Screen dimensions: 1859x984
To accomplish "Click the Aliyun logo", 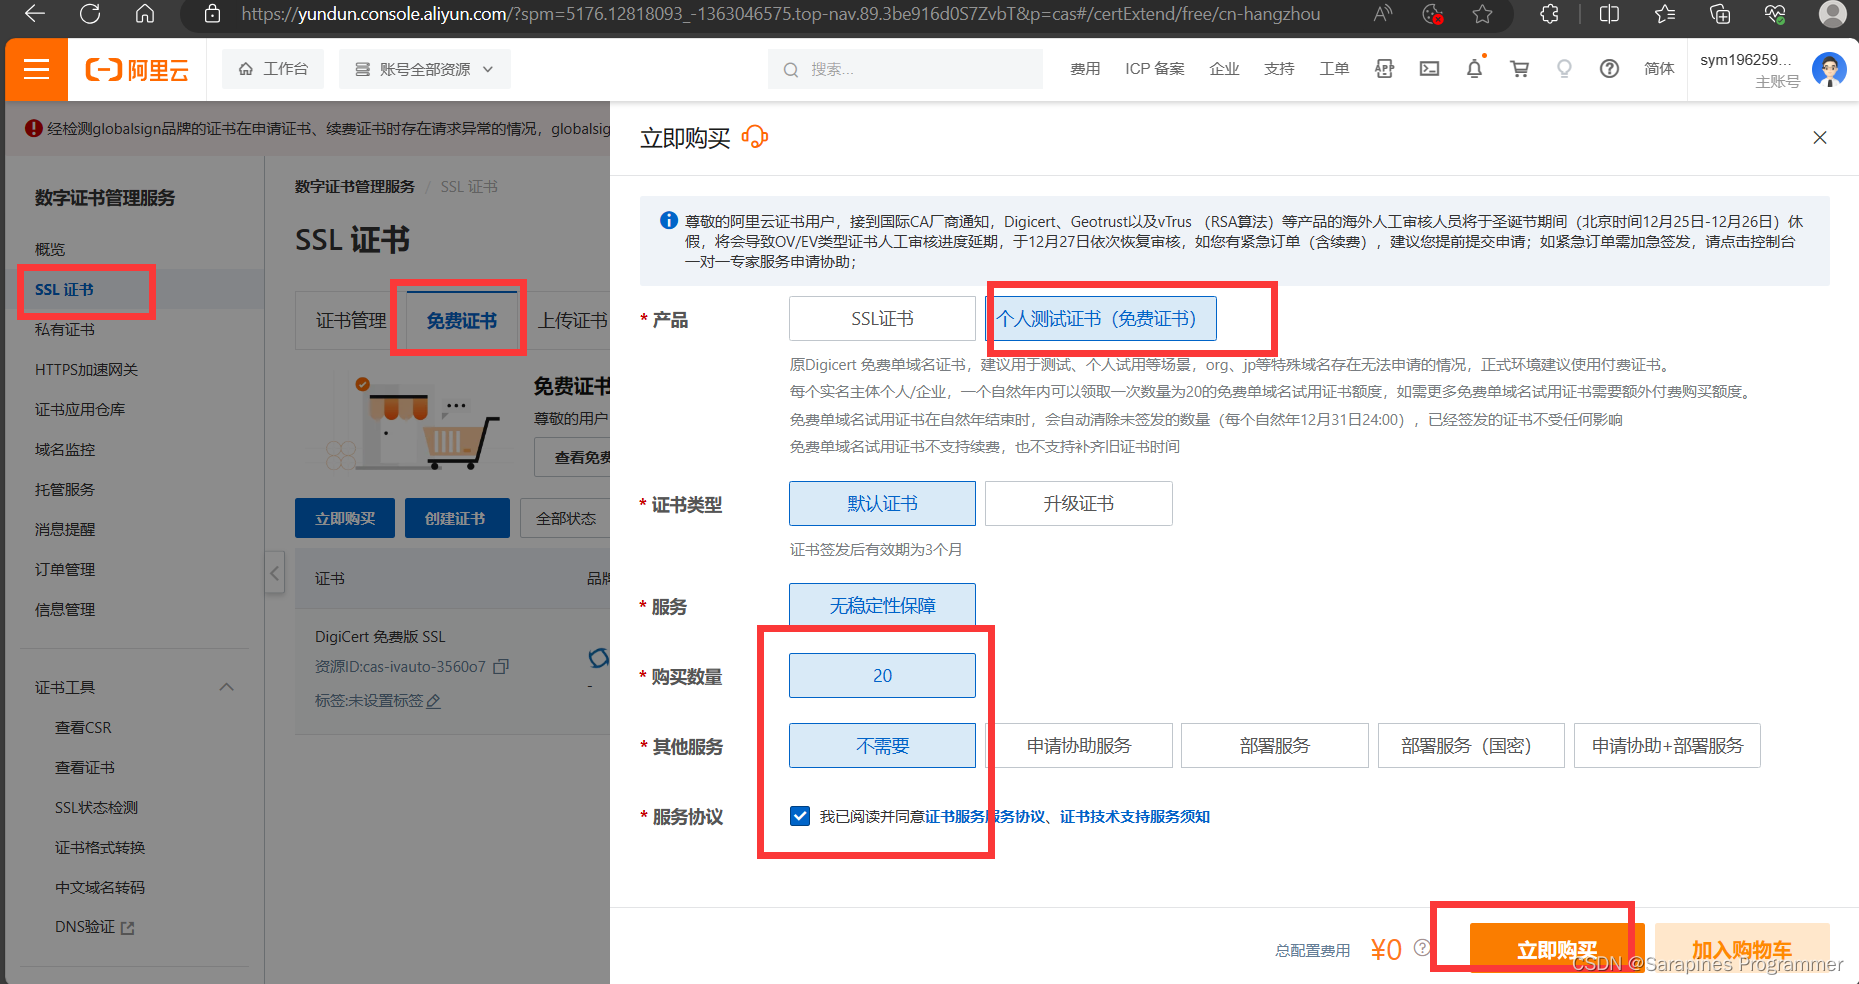I will (x=137, y=70).
